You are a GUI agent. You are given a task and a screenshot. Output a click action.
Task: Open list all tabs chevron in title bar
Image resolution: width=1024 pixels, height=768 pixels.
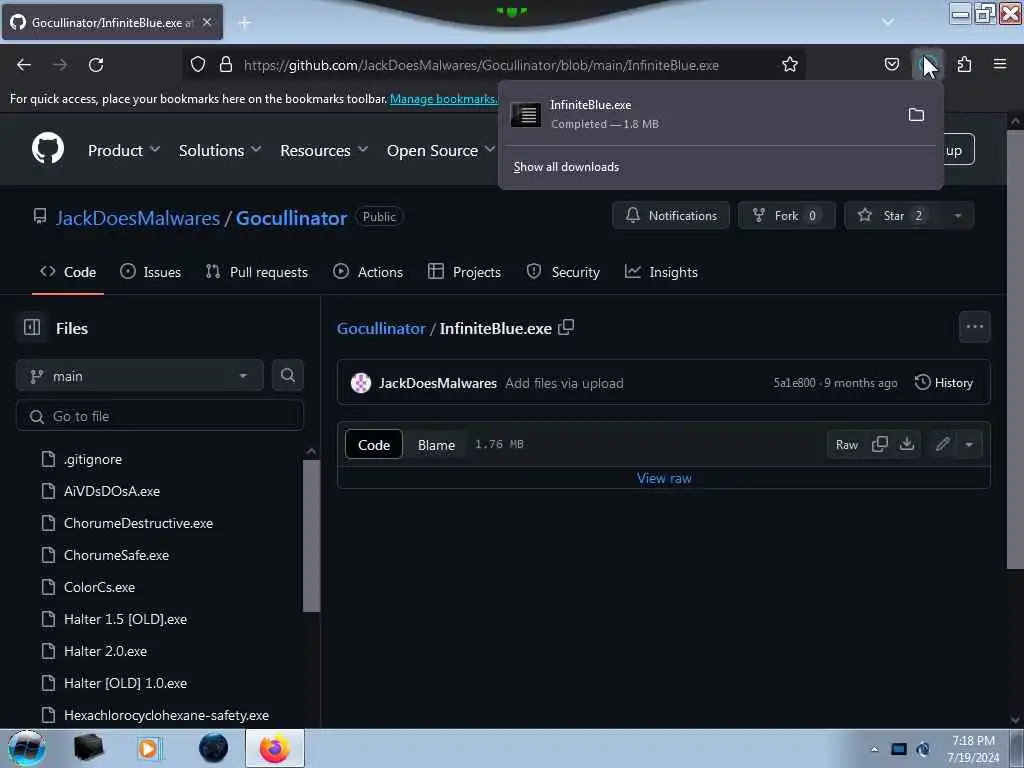pos(888,22)
